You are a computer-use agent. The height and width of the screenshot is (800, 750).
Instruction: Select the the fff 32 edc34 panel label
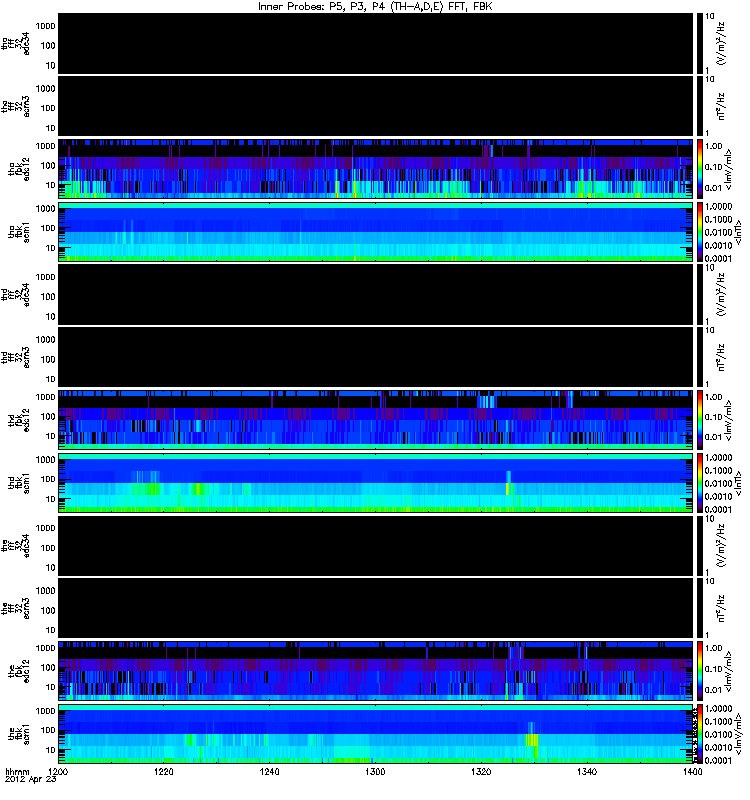[16, 546]
